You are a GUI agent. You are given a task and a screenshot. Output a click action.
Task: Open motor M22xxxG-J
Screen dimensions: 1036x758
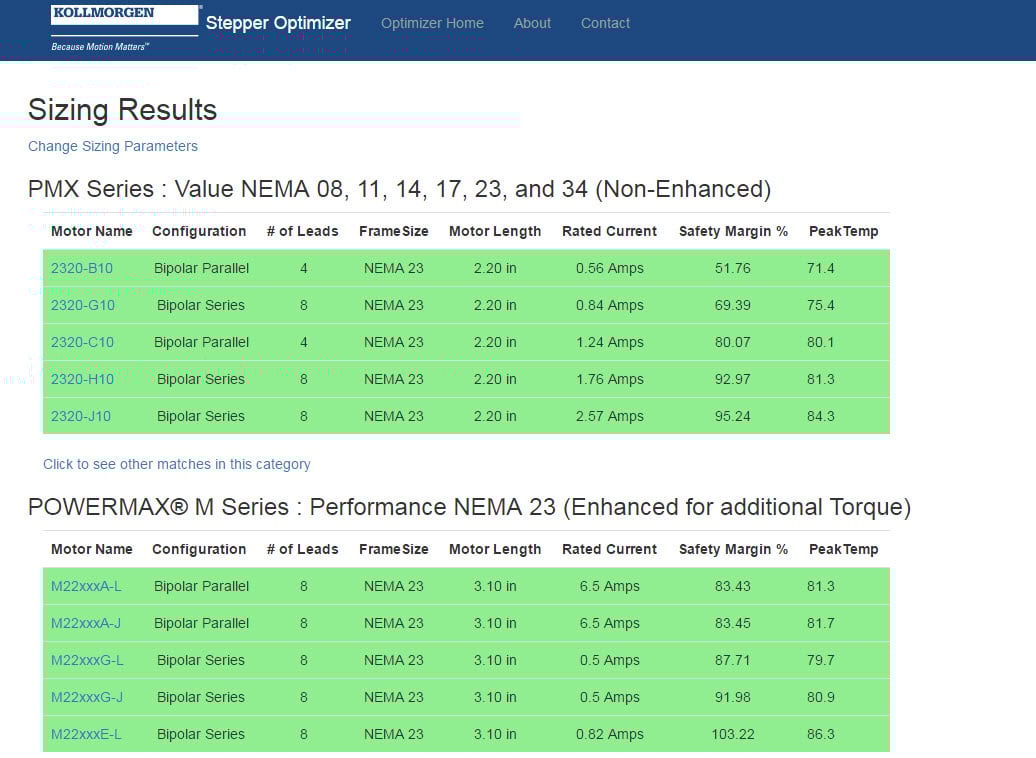click(x=87, y=697)
